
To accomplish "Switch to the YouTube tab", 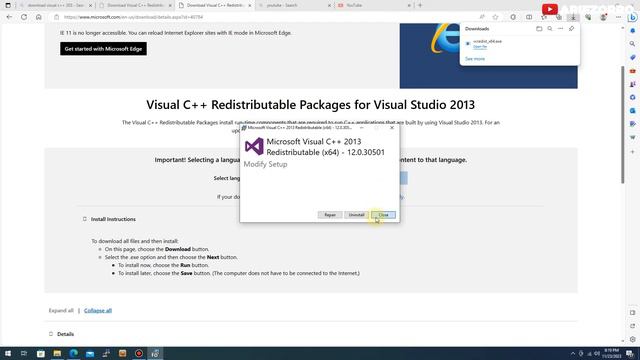I will coord(374,5).
